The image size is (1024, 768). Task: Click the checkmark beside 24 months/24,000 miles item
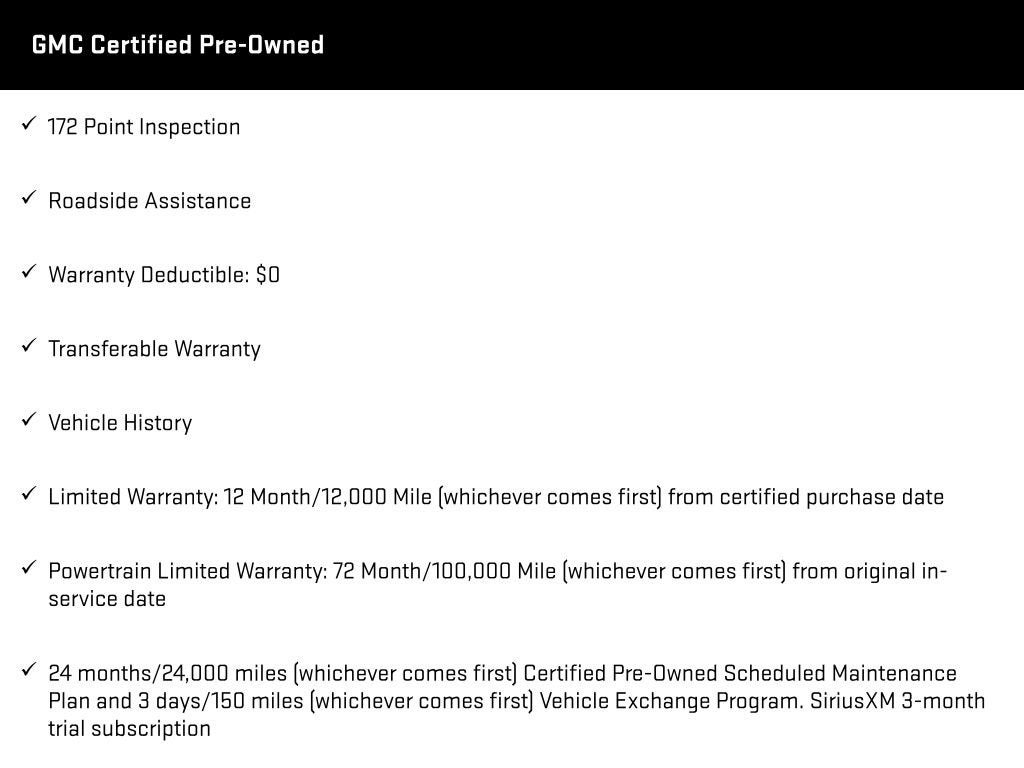tap(28, 671)
